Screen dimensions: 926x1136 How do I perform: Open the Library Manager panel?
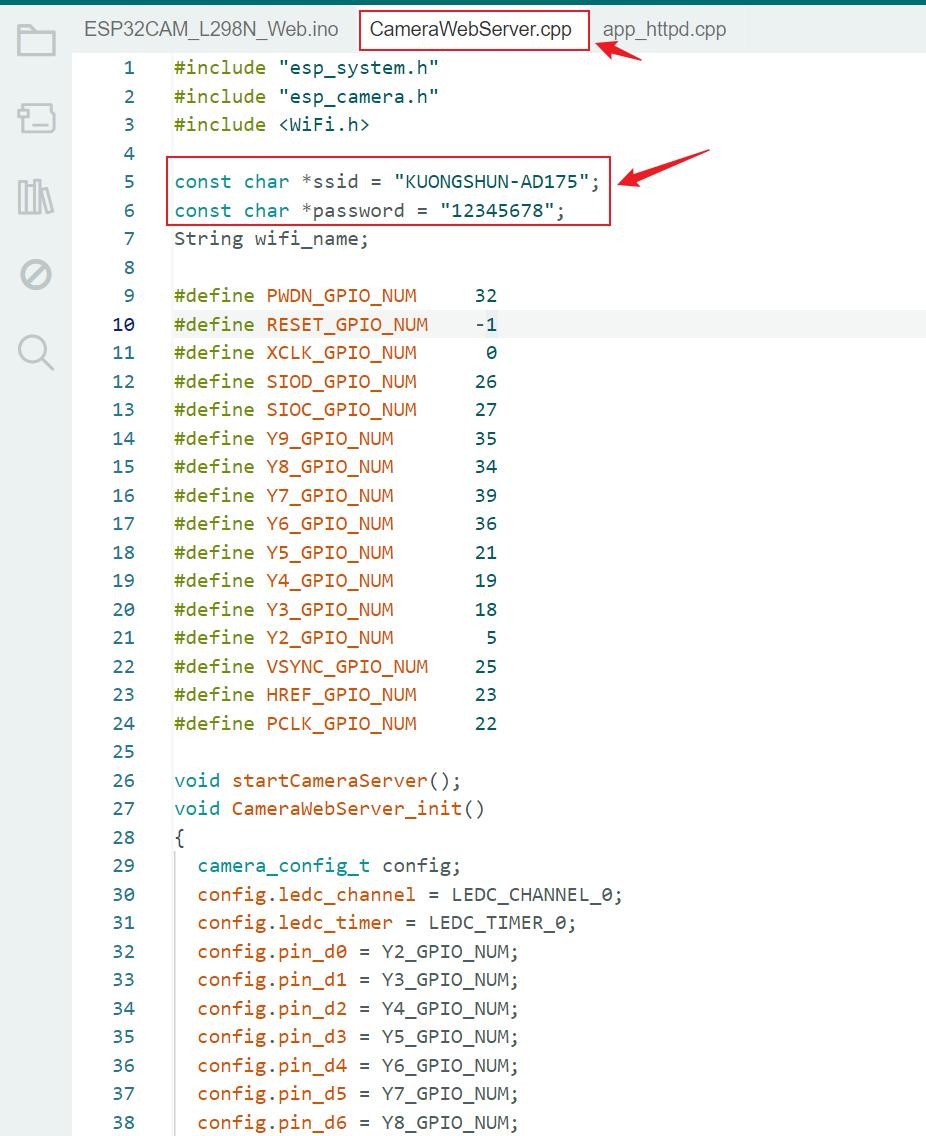coord(36,196)
